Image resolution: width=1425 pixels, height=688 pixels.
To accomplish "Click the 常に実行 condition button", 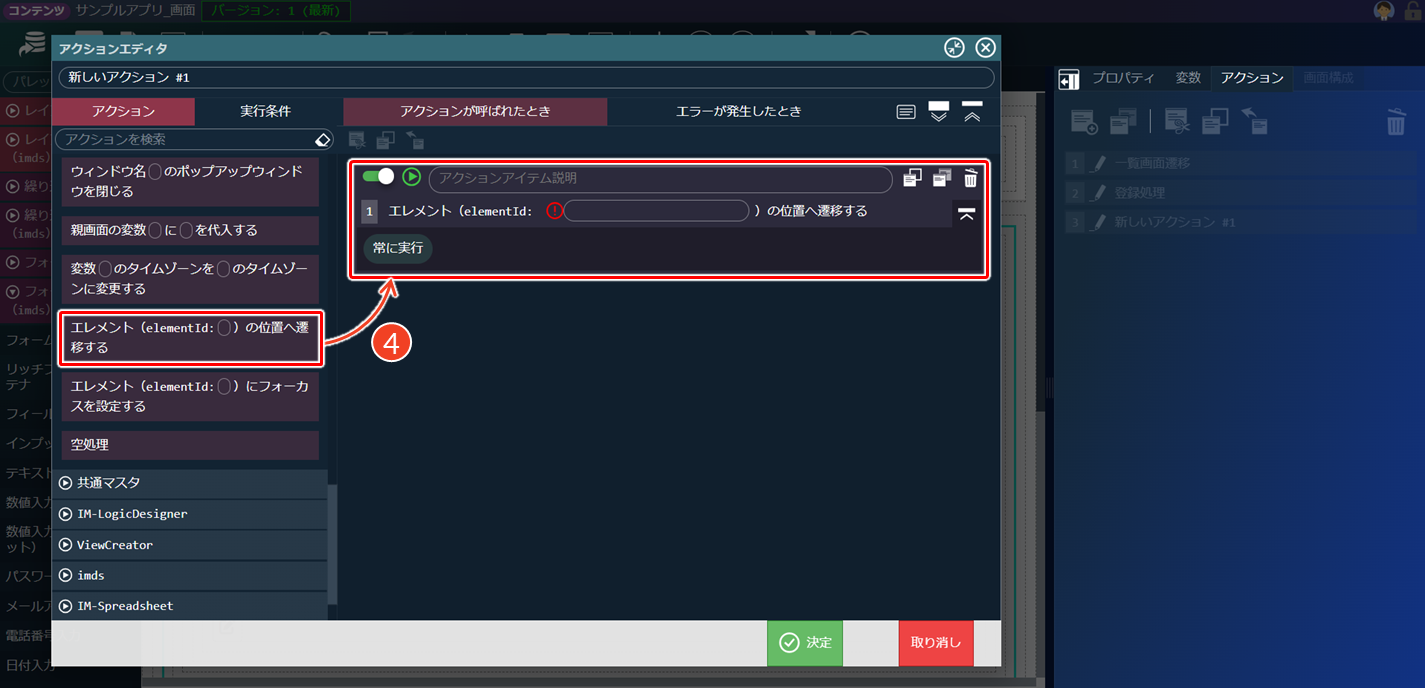I will 398,248.
